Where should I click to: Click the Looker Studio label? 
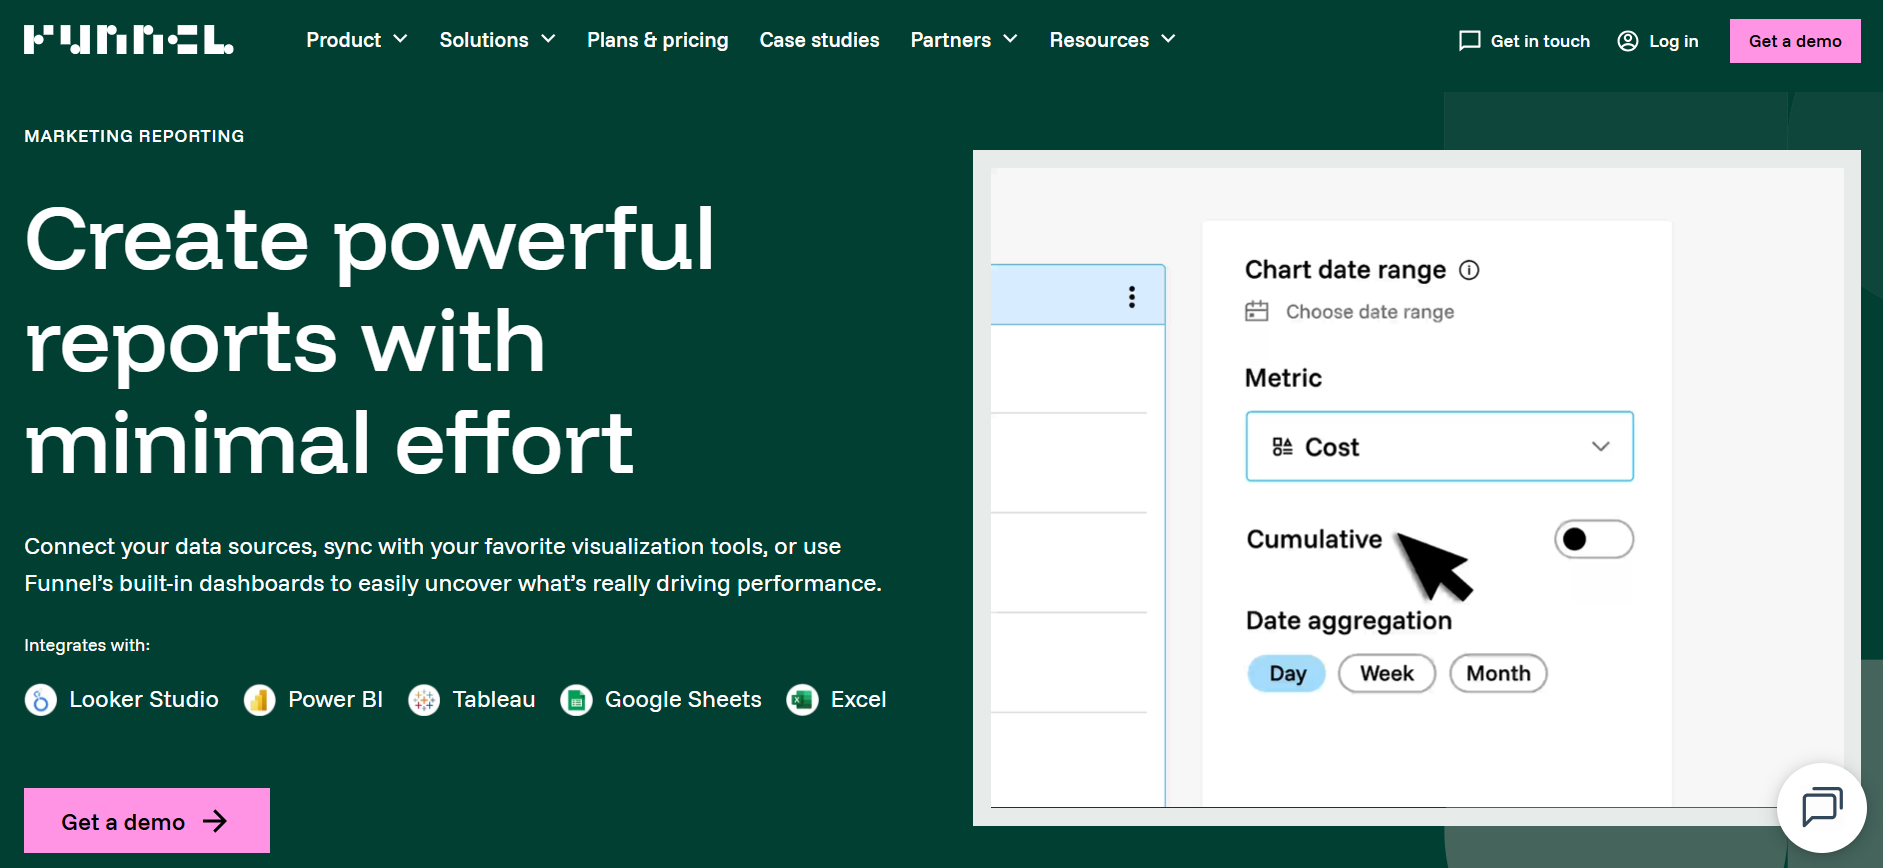point(144,700)
